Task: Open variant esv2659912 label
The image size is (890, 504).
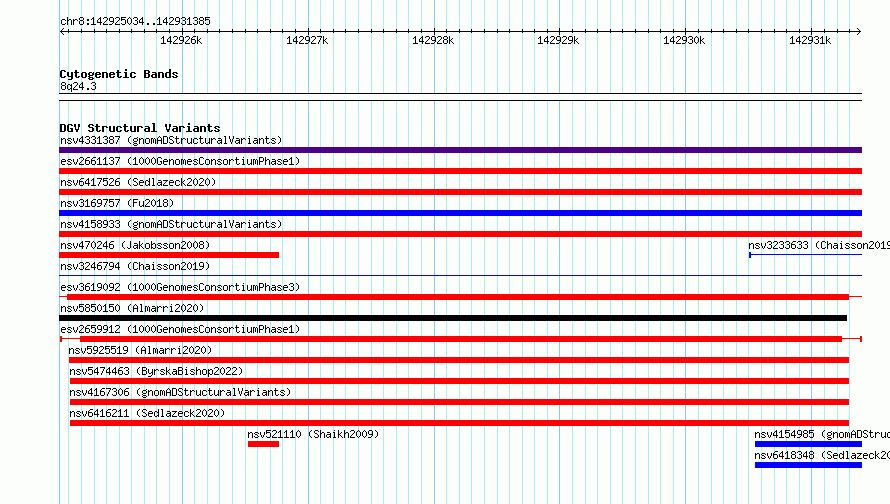Action: click(180, 329)
